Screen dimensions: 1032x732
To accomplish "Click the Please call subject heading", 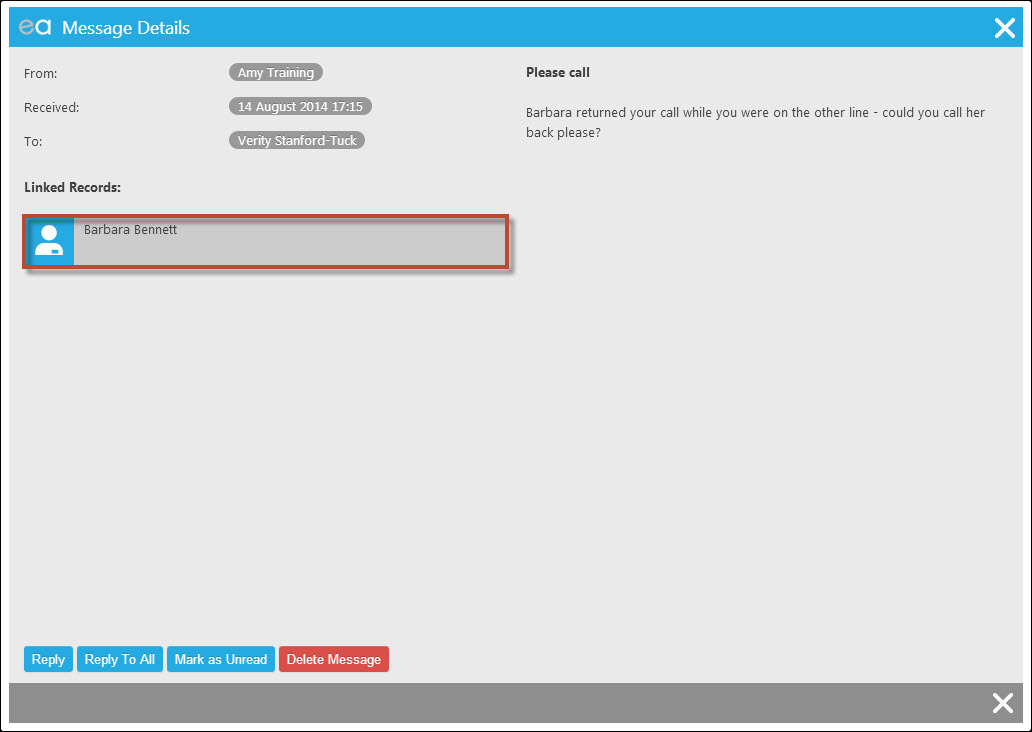I will tap(557, 72).
